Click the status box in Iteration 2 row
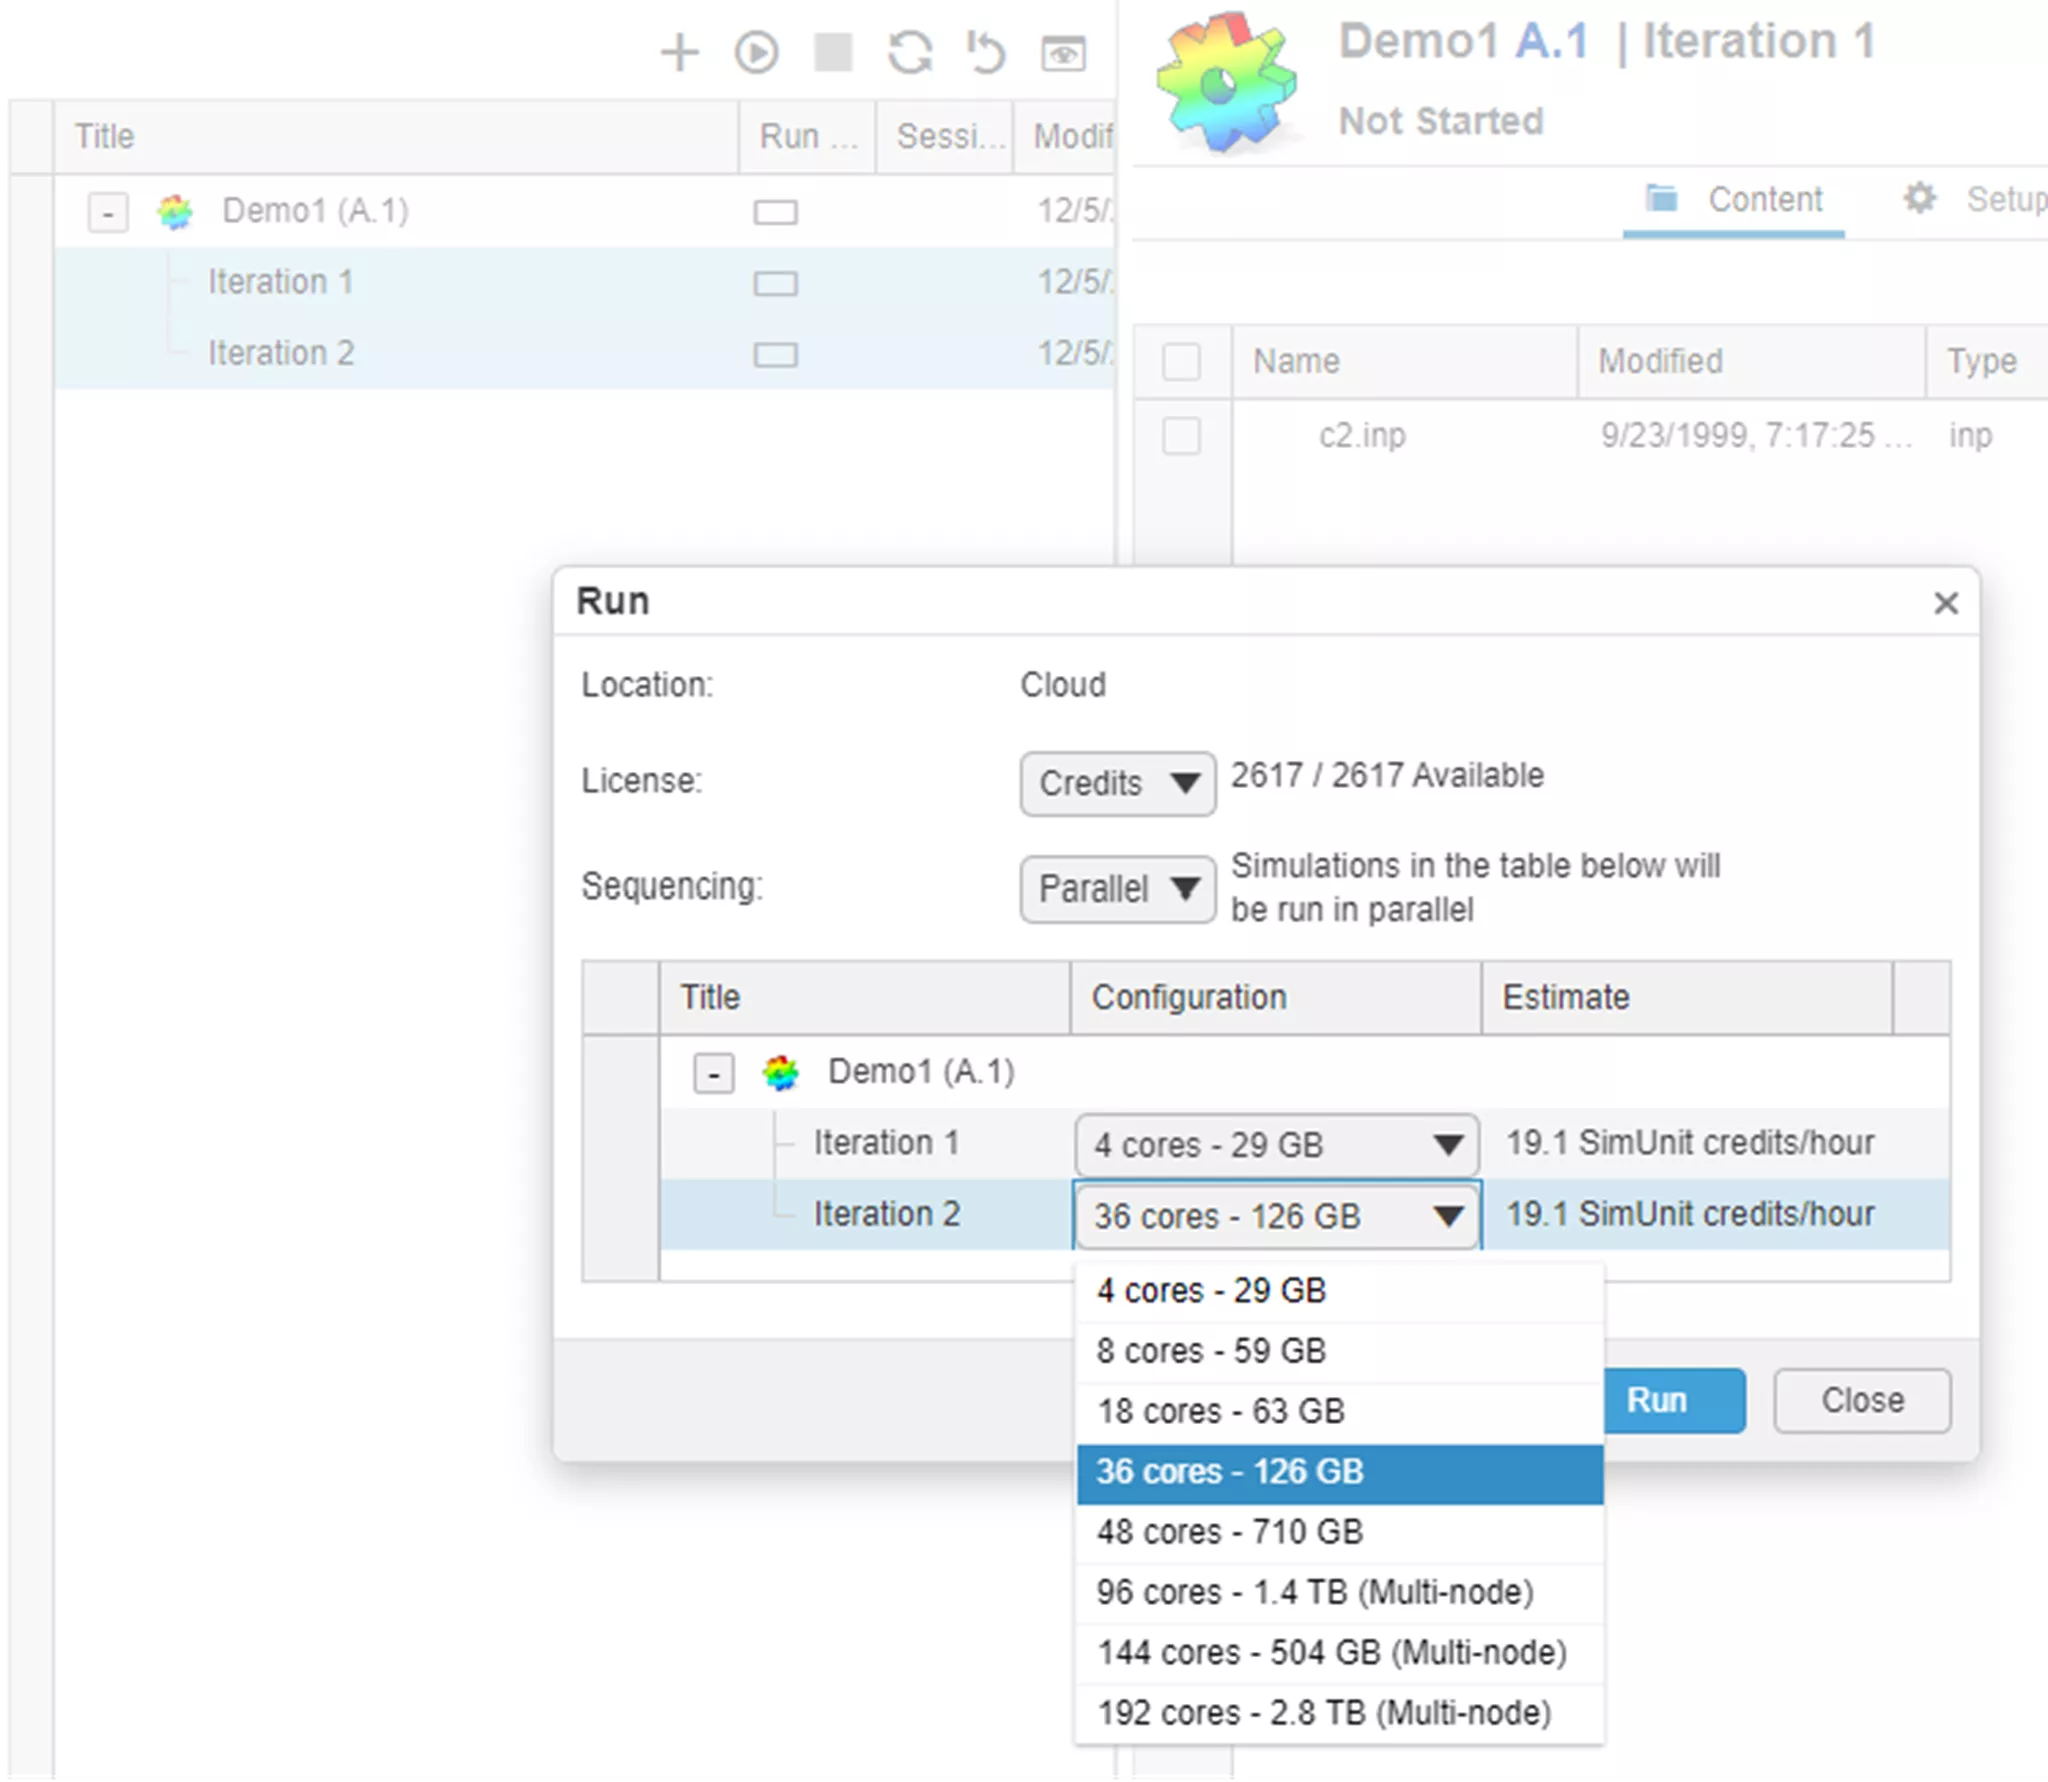The height and width of the screenshot is (1782, 2048). pyautogui.click(x=776, y=354)
